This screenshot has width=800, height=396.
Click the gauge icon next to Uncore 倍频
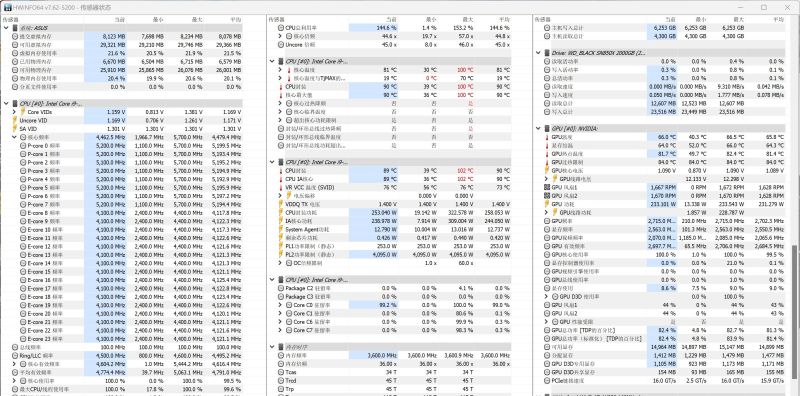click(281, 45)
